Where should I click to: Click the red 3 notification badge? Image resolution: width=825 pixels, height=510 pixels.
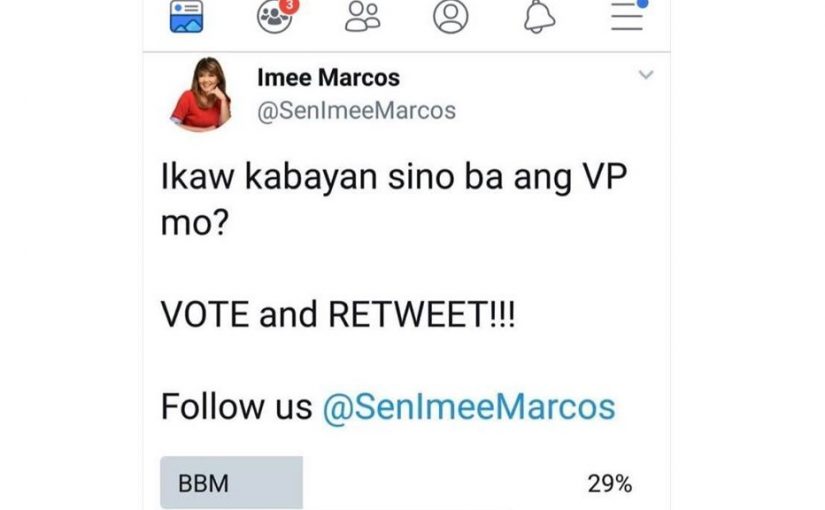[289, 6]
